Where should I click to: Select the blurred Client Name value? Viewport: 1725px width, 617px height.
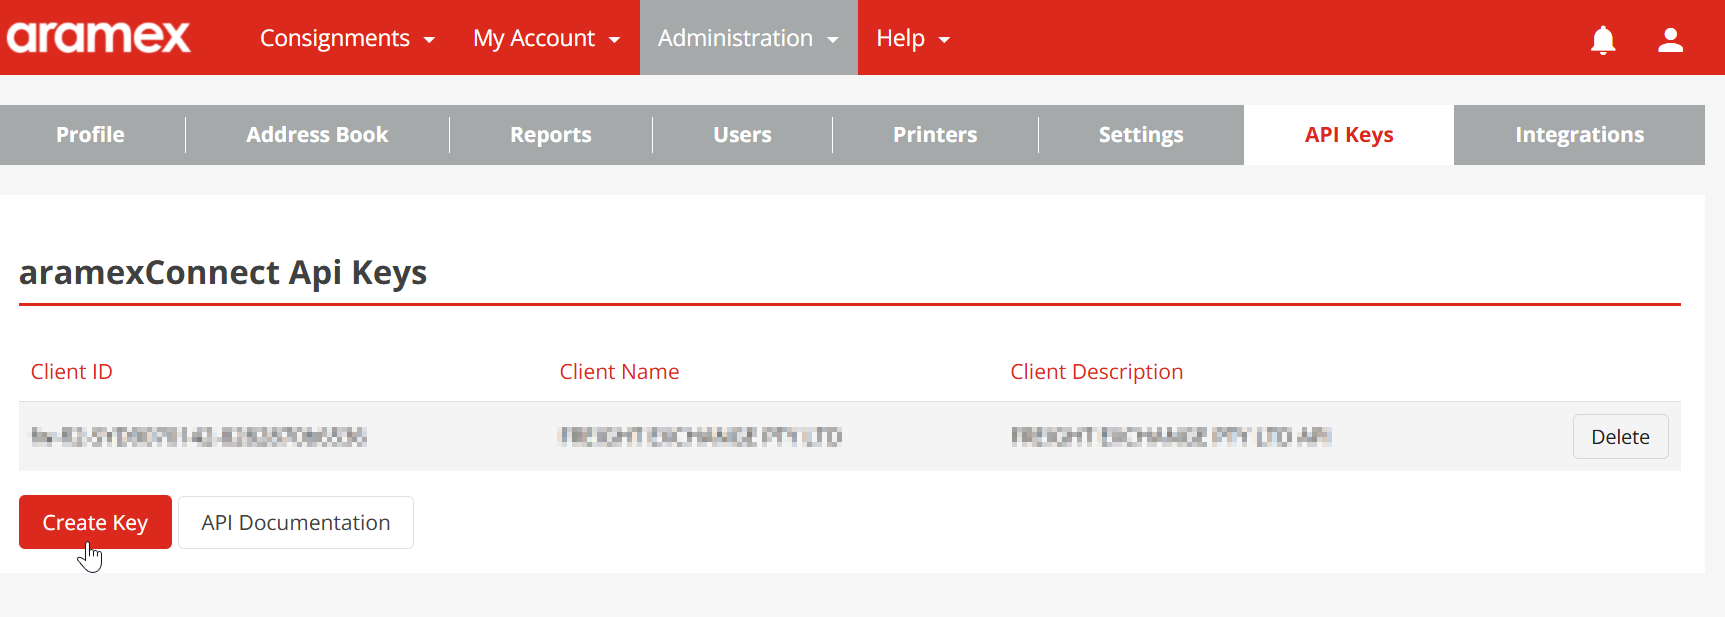pos(700,436)
